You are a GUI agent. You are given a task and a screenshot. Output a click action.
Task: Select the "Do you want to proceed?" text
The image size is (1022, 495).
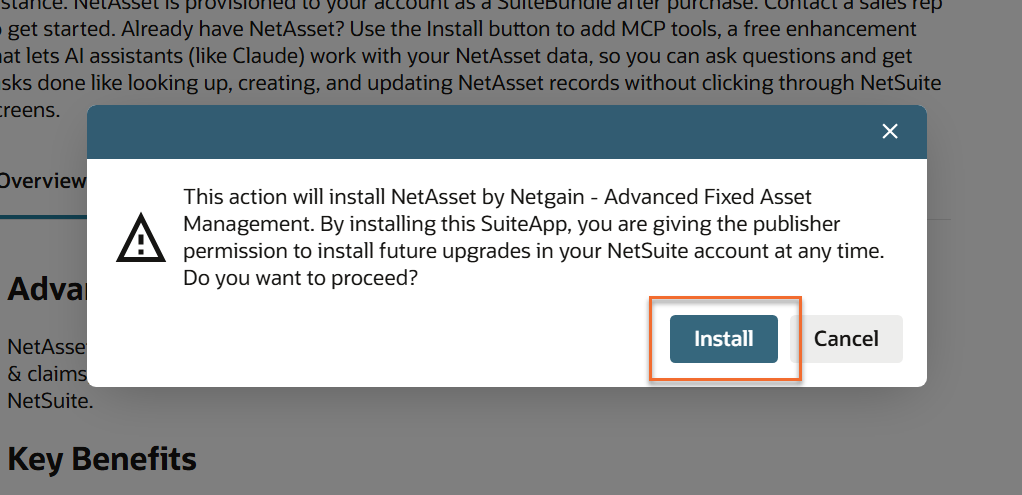coord(300,278)
